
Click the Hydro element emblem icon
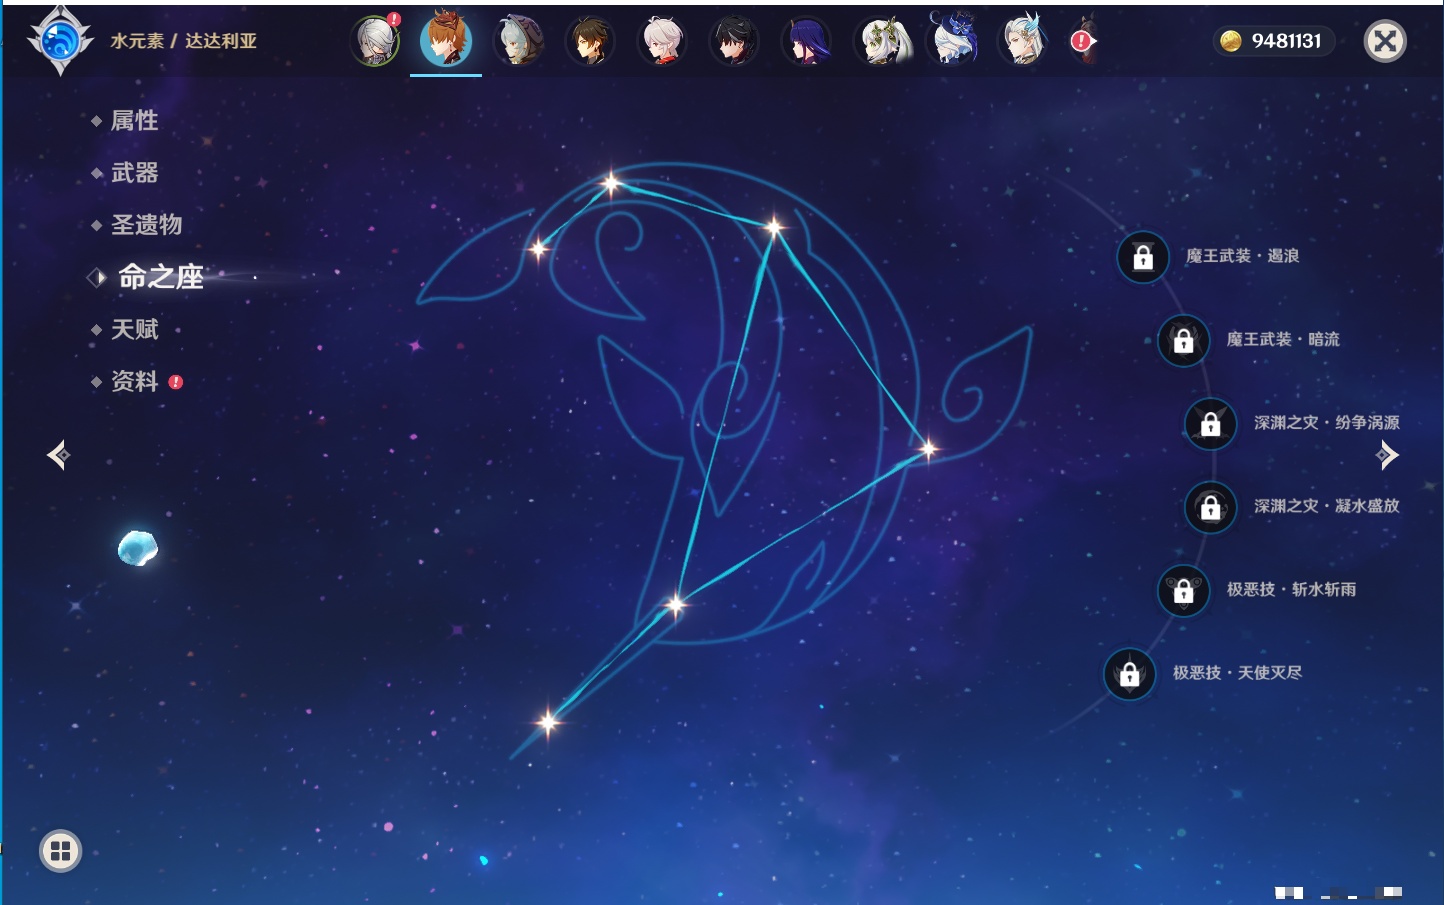tap(59, 41)
